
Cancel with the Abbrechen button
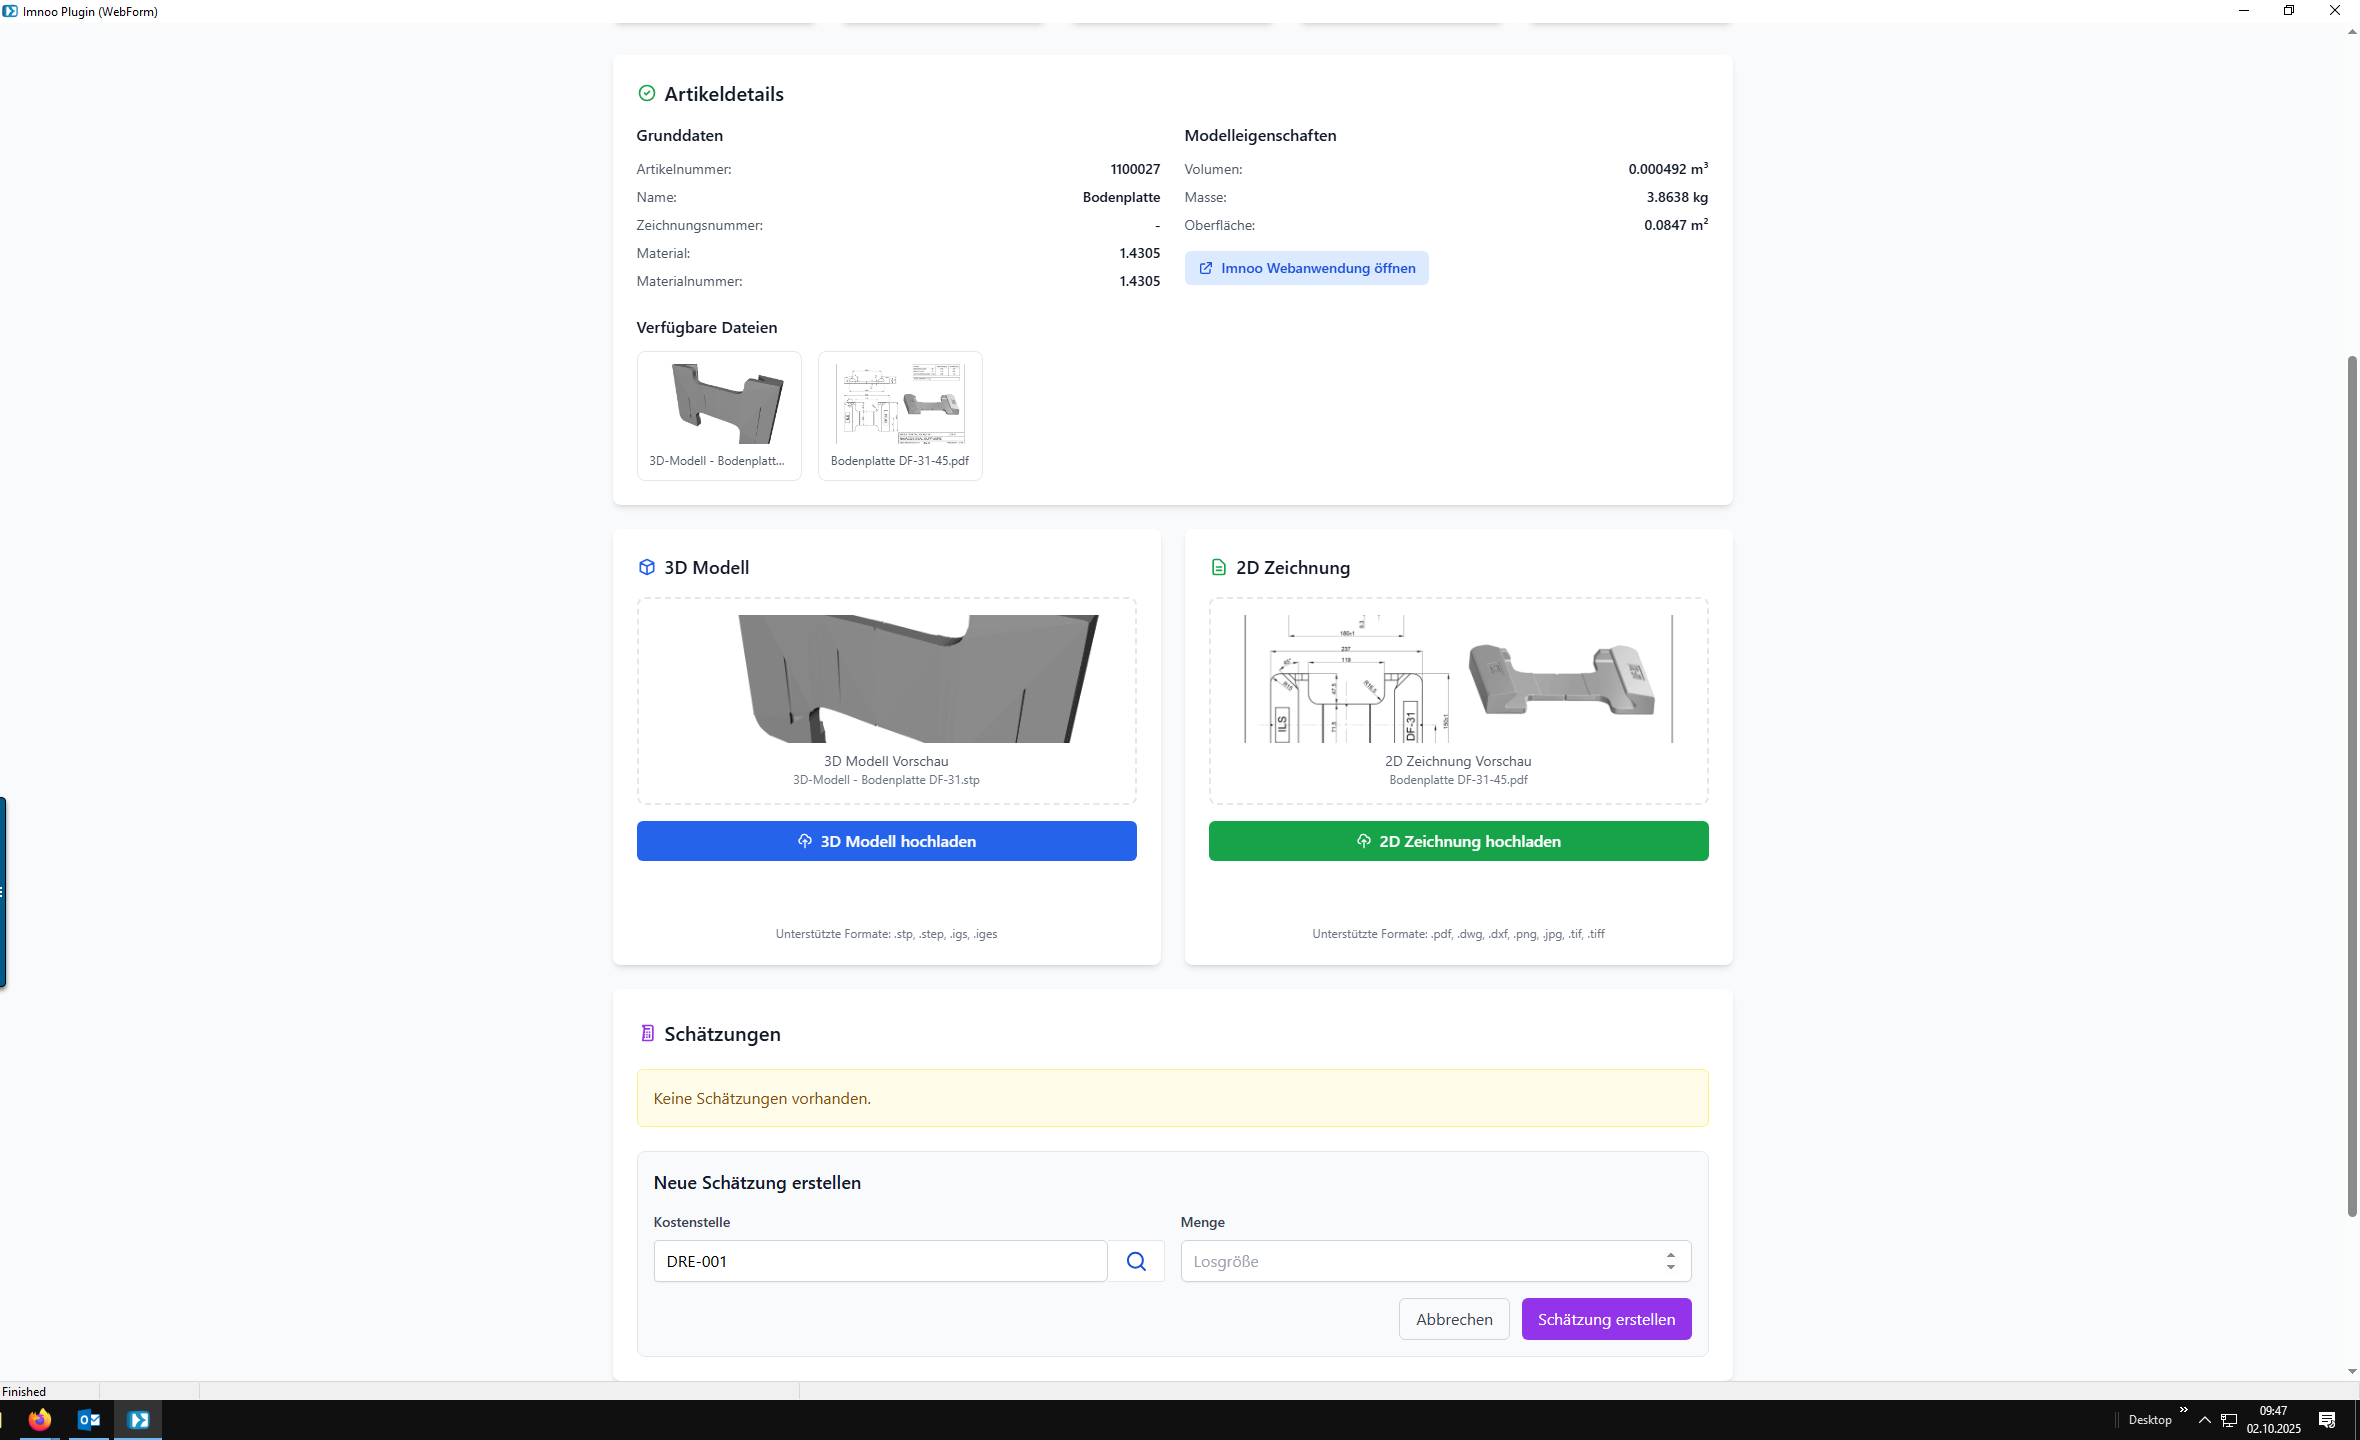tap(1453, 1319)
